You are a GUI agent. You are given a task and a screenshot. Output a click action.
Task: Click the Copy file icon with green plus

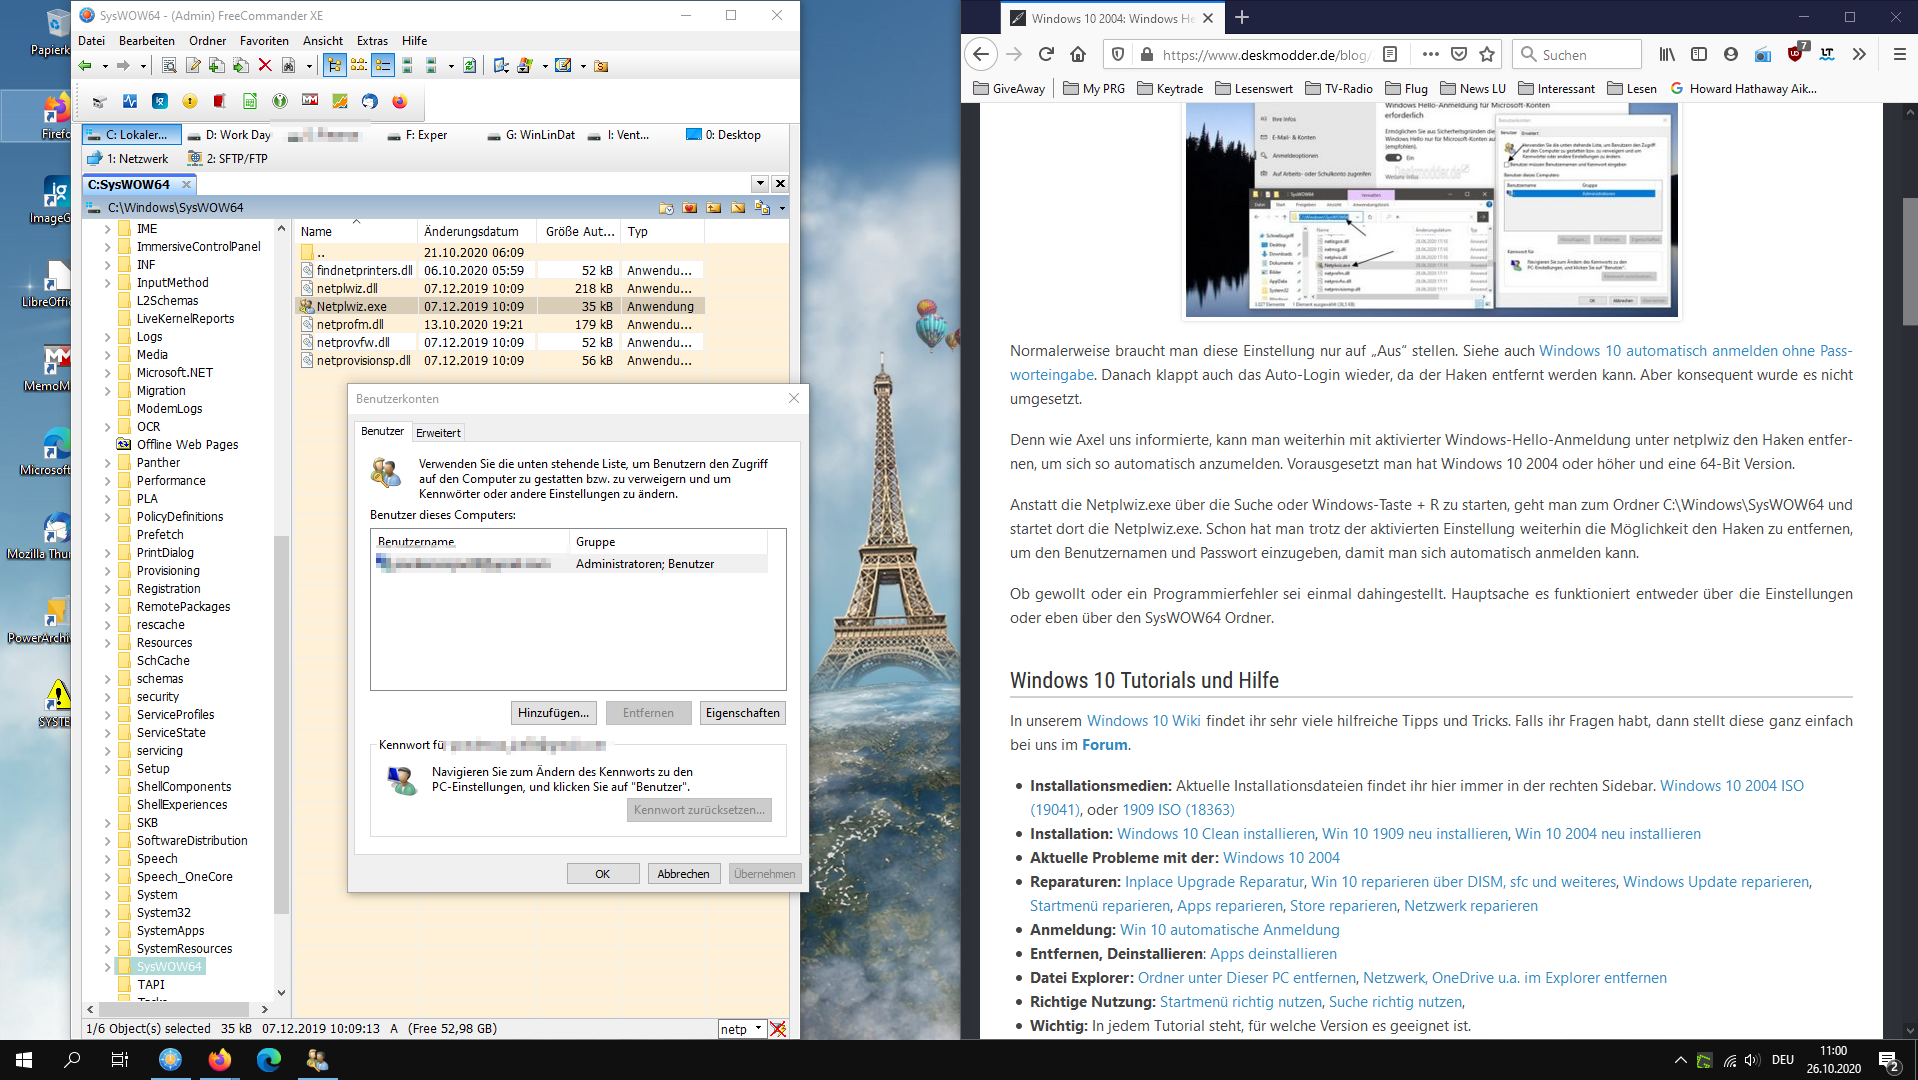(x=217, y=66)
